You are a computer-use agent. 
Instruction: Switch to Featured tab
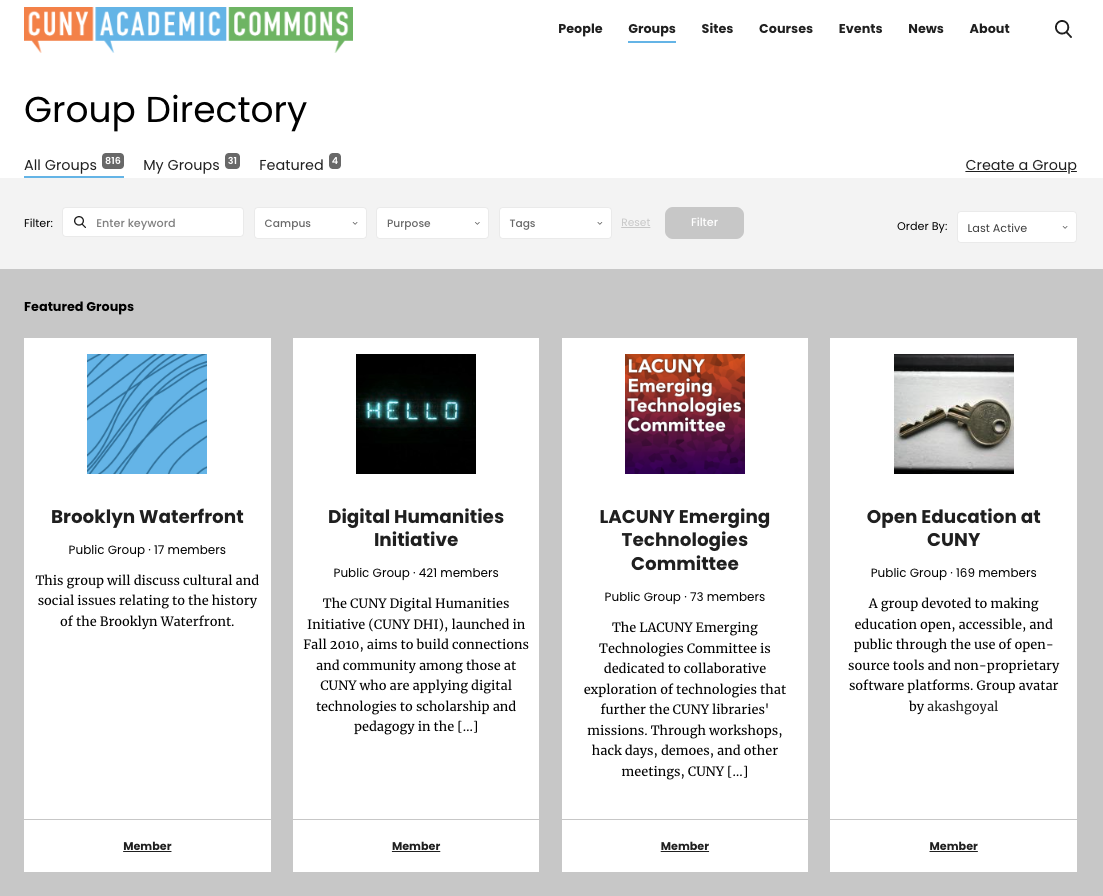click(291, 165)
